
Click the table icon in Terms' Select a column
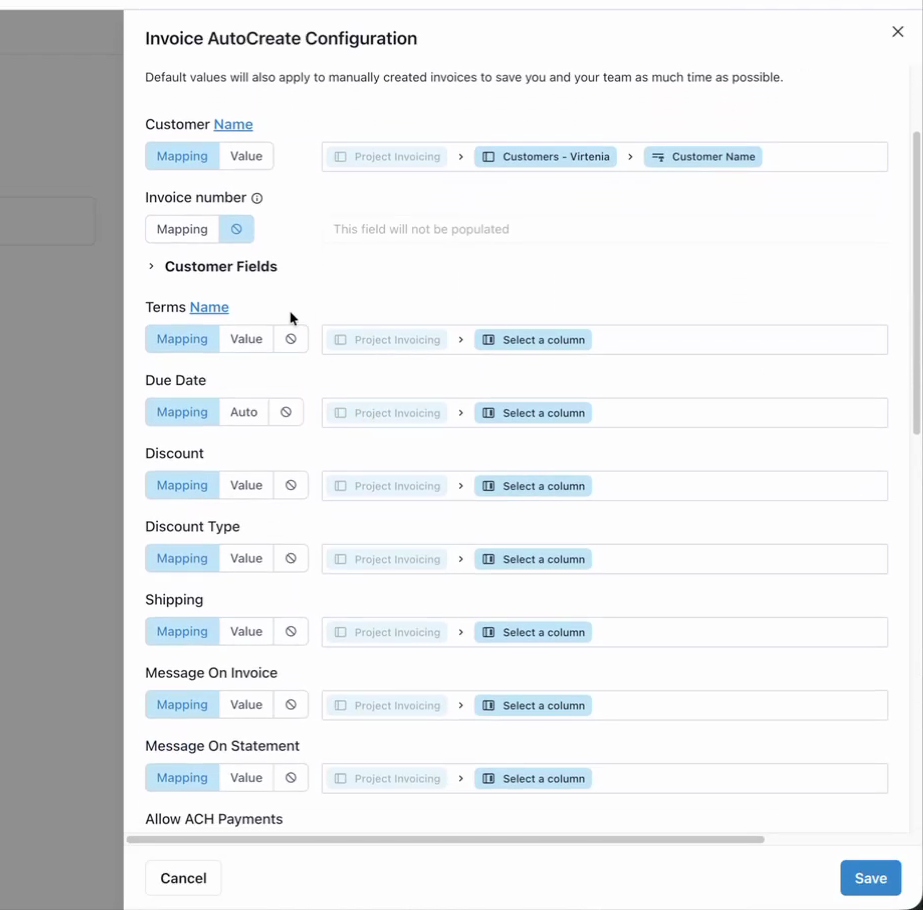489,339
